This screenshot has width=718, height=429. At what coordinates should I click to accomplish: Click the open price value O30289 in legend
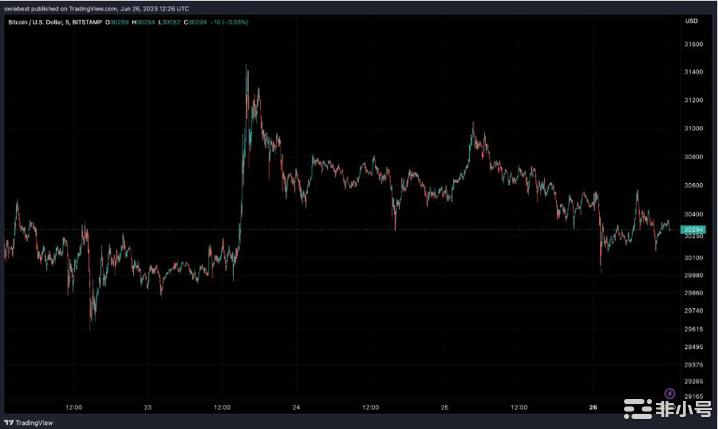pos(116,20)
